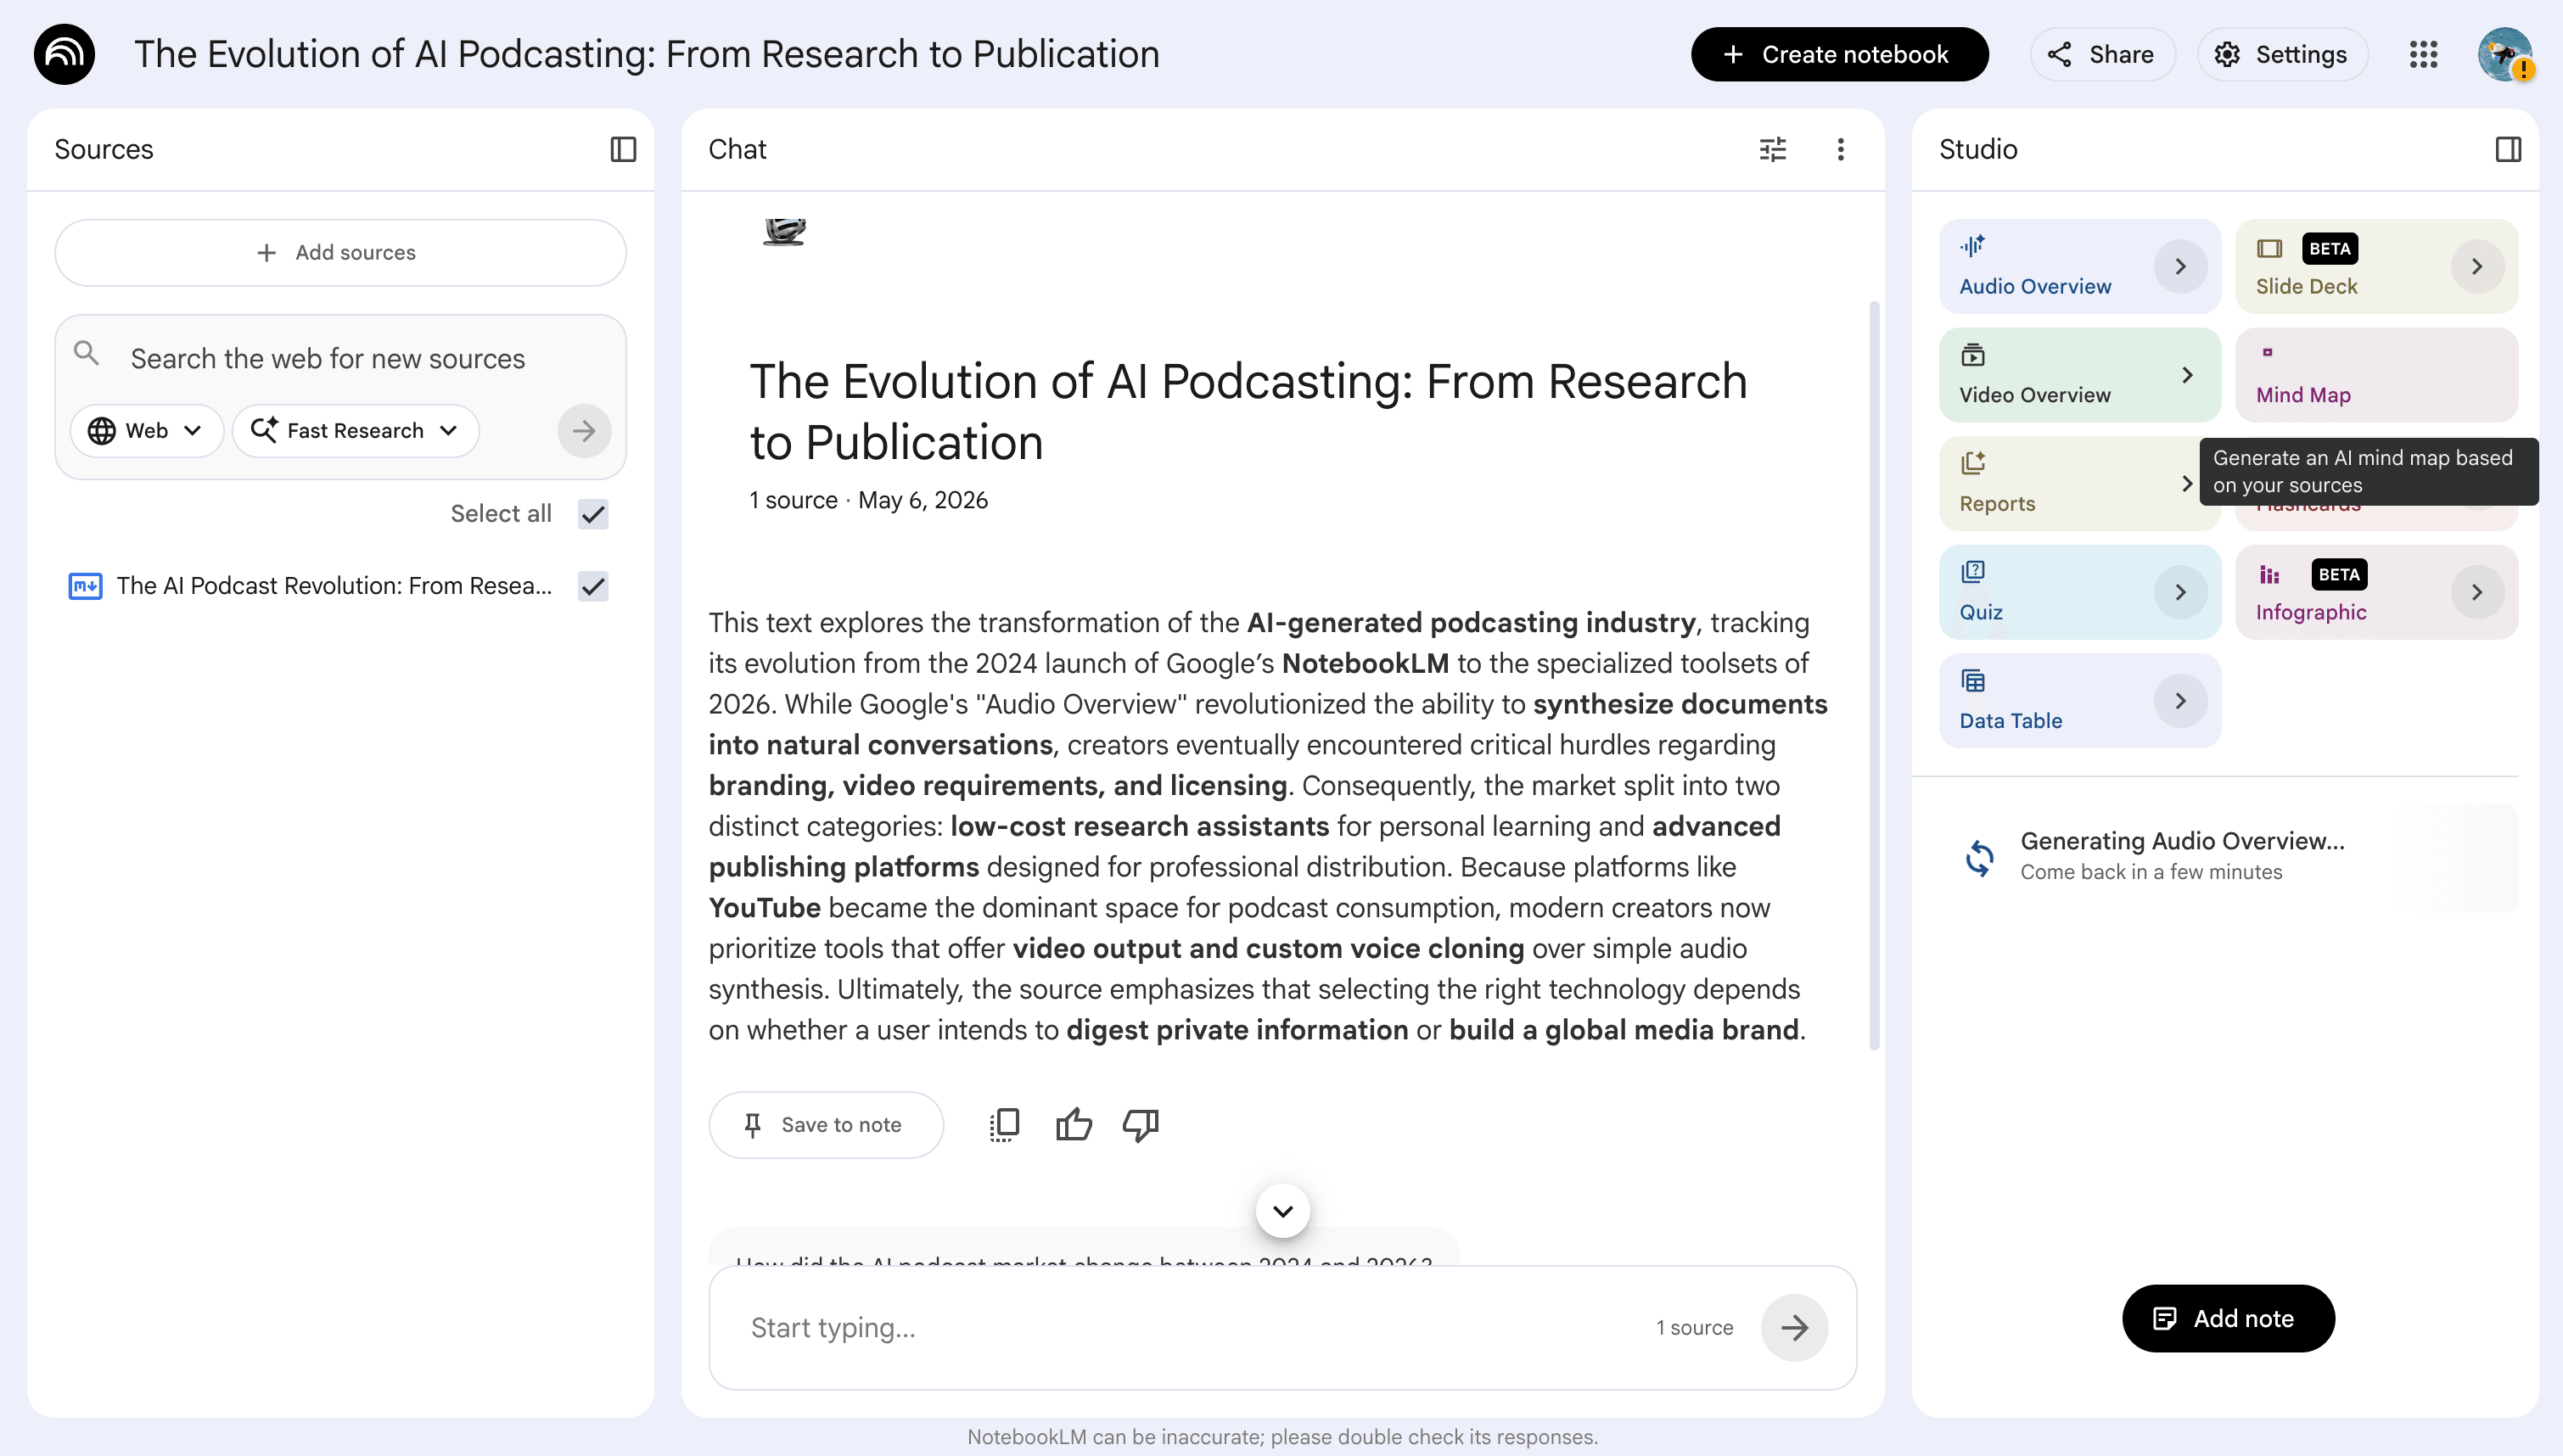Click the Add note button
The height and width of the screenshot is (1456, 2563).
pyautogui.click(x=2228, y=1319)
